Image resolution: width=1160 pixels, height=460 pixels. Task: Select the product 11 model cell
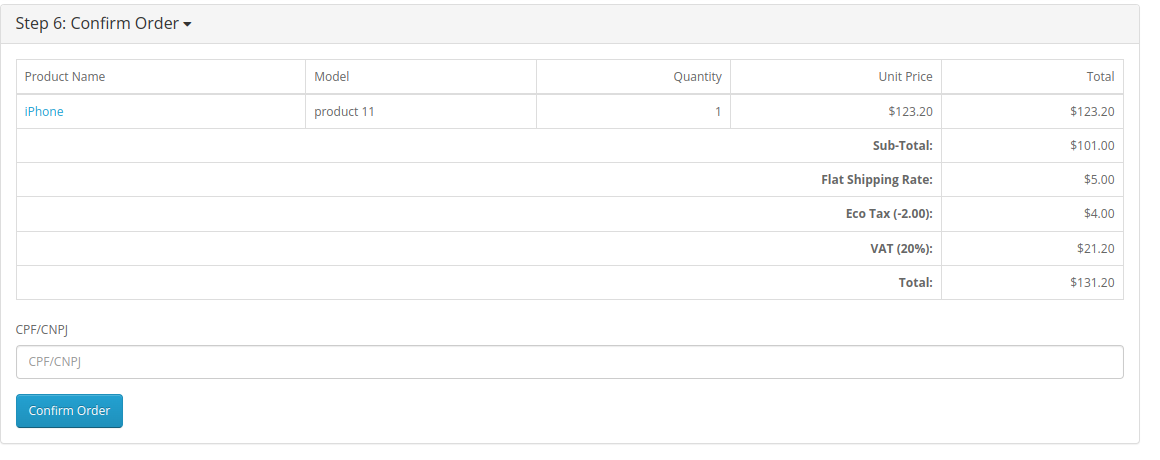344,112
